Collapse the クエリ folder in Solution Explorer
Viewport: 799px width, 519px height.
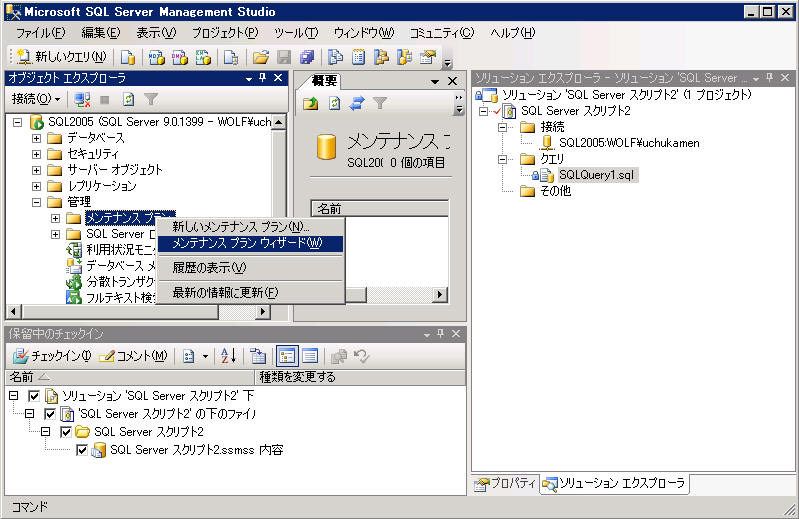(x=502, y=159)
